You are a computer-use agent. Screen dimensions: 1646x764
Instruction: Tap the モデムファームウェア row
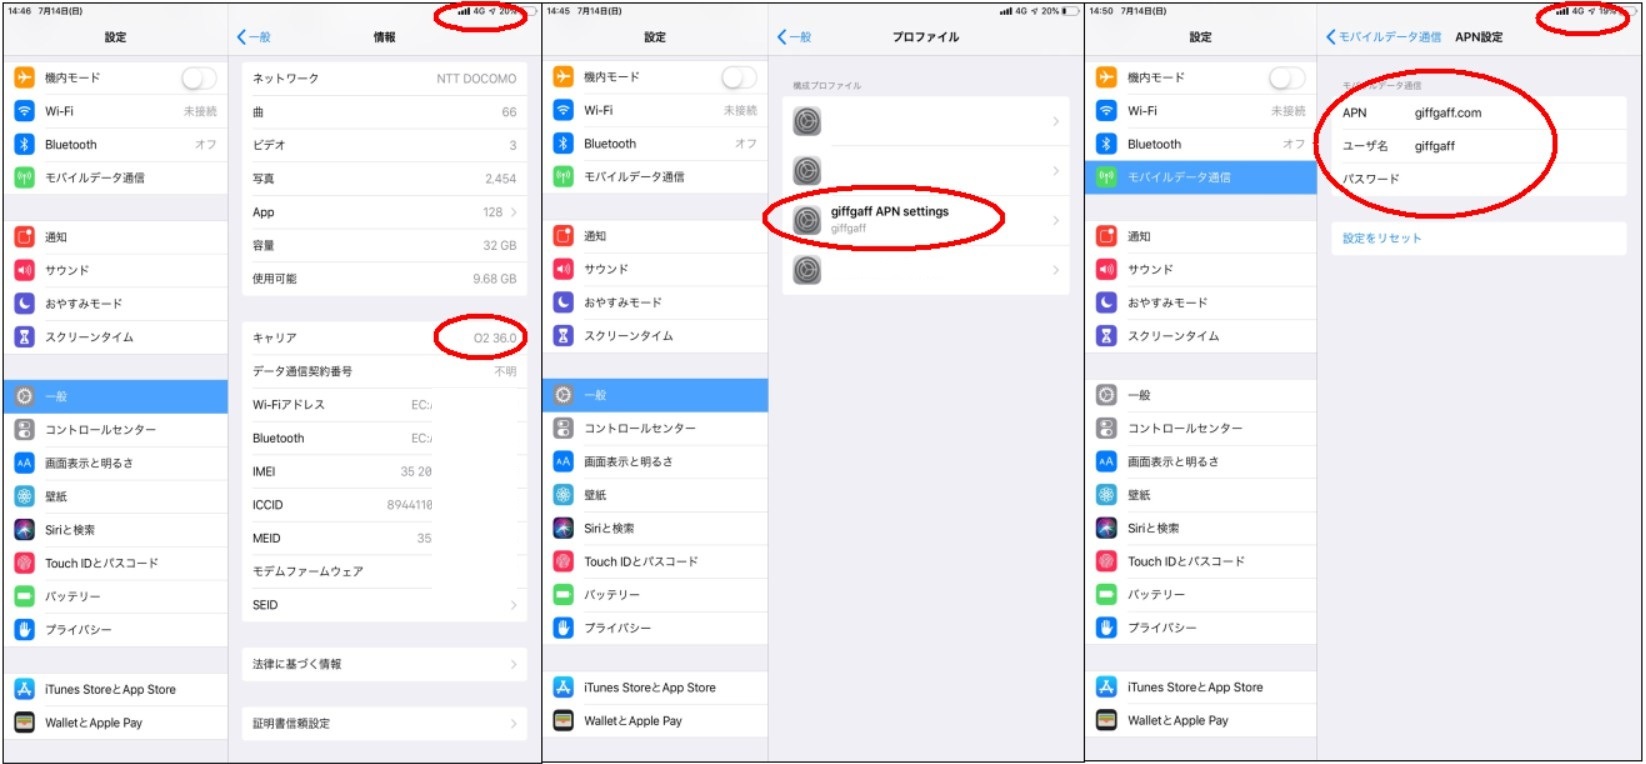pos(384,571)
